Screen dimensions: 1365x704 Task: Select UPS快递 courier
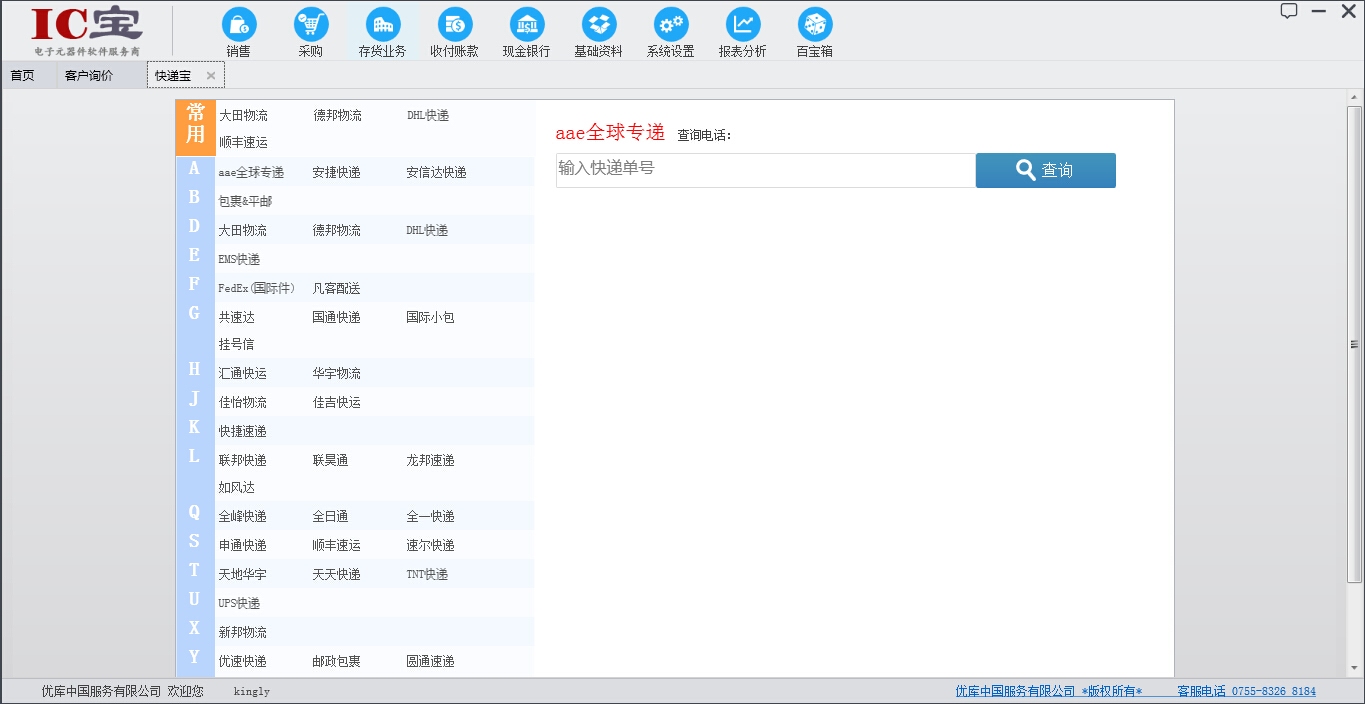(x=239, y=604)
